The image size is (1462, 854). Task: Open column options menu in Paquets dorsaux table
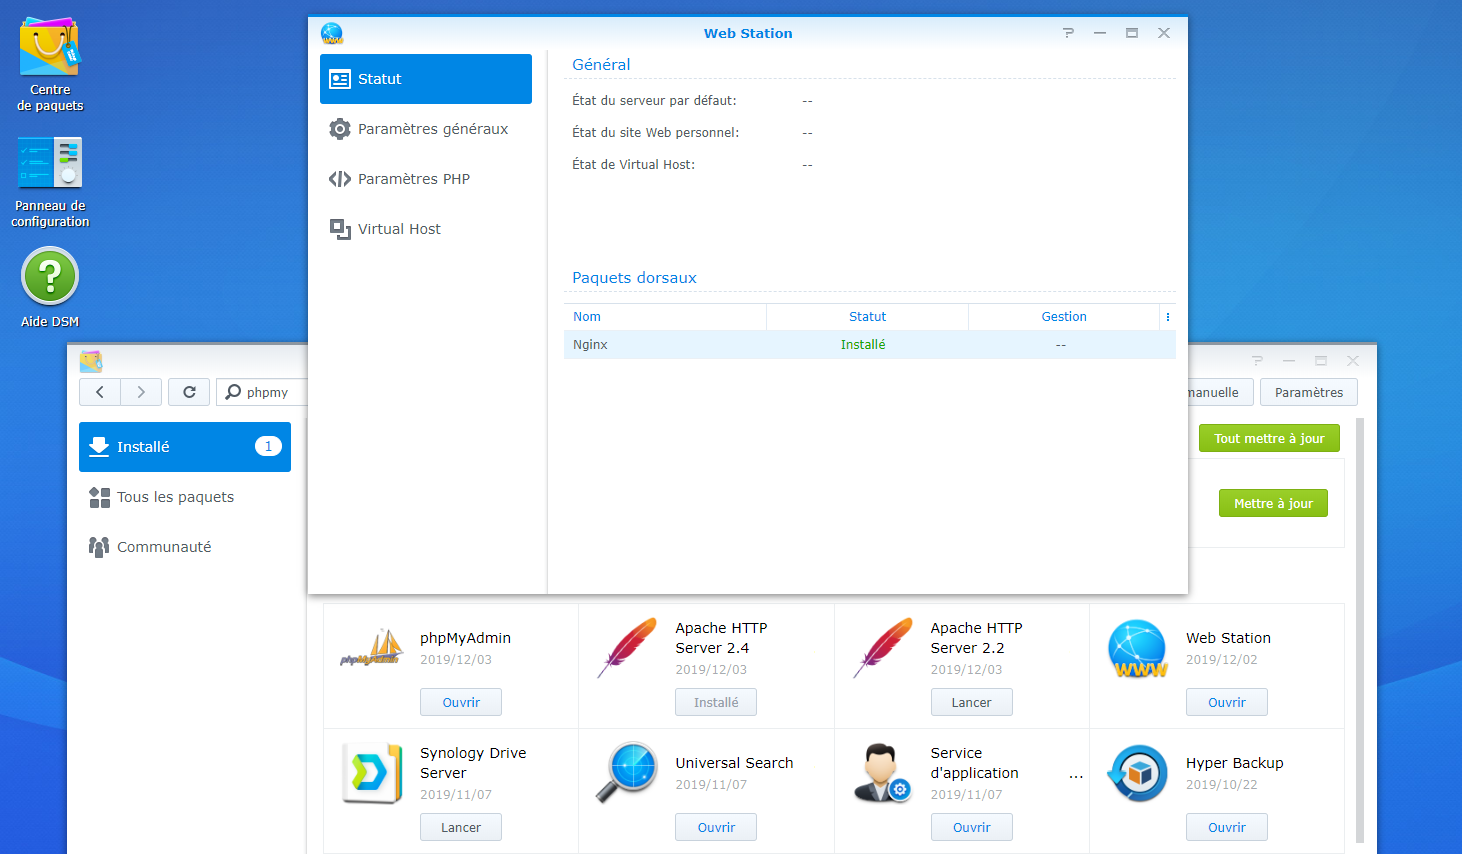pyautogui.click(x=1167, y=317)
